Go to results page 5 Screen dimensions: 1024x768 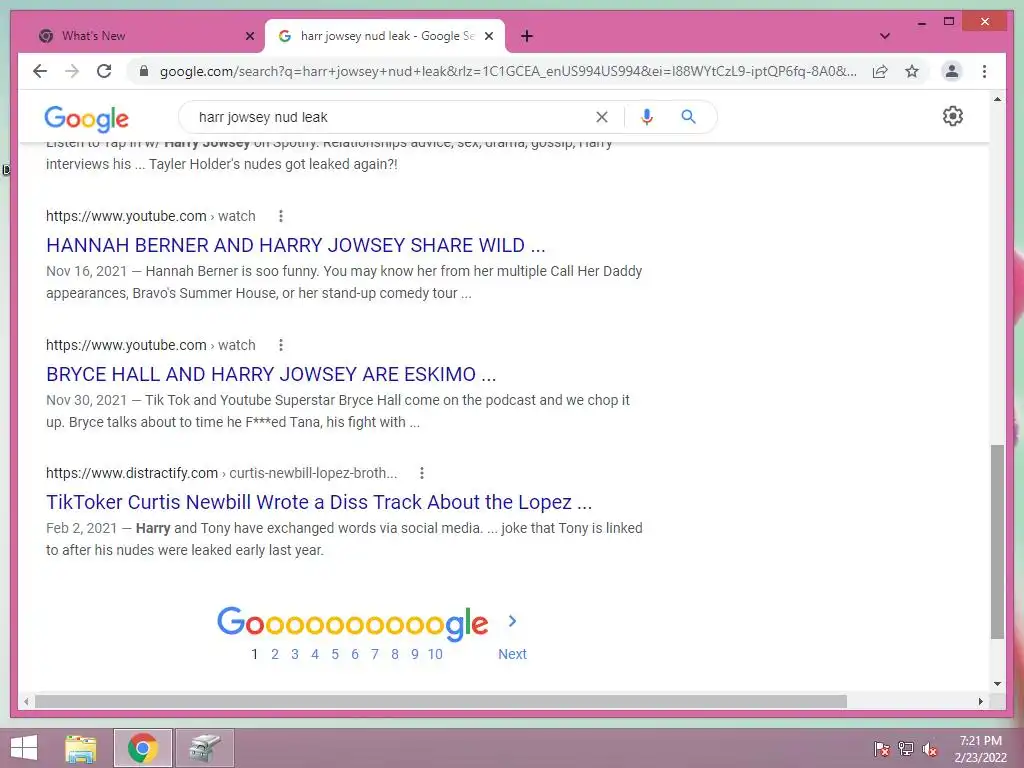335,654
